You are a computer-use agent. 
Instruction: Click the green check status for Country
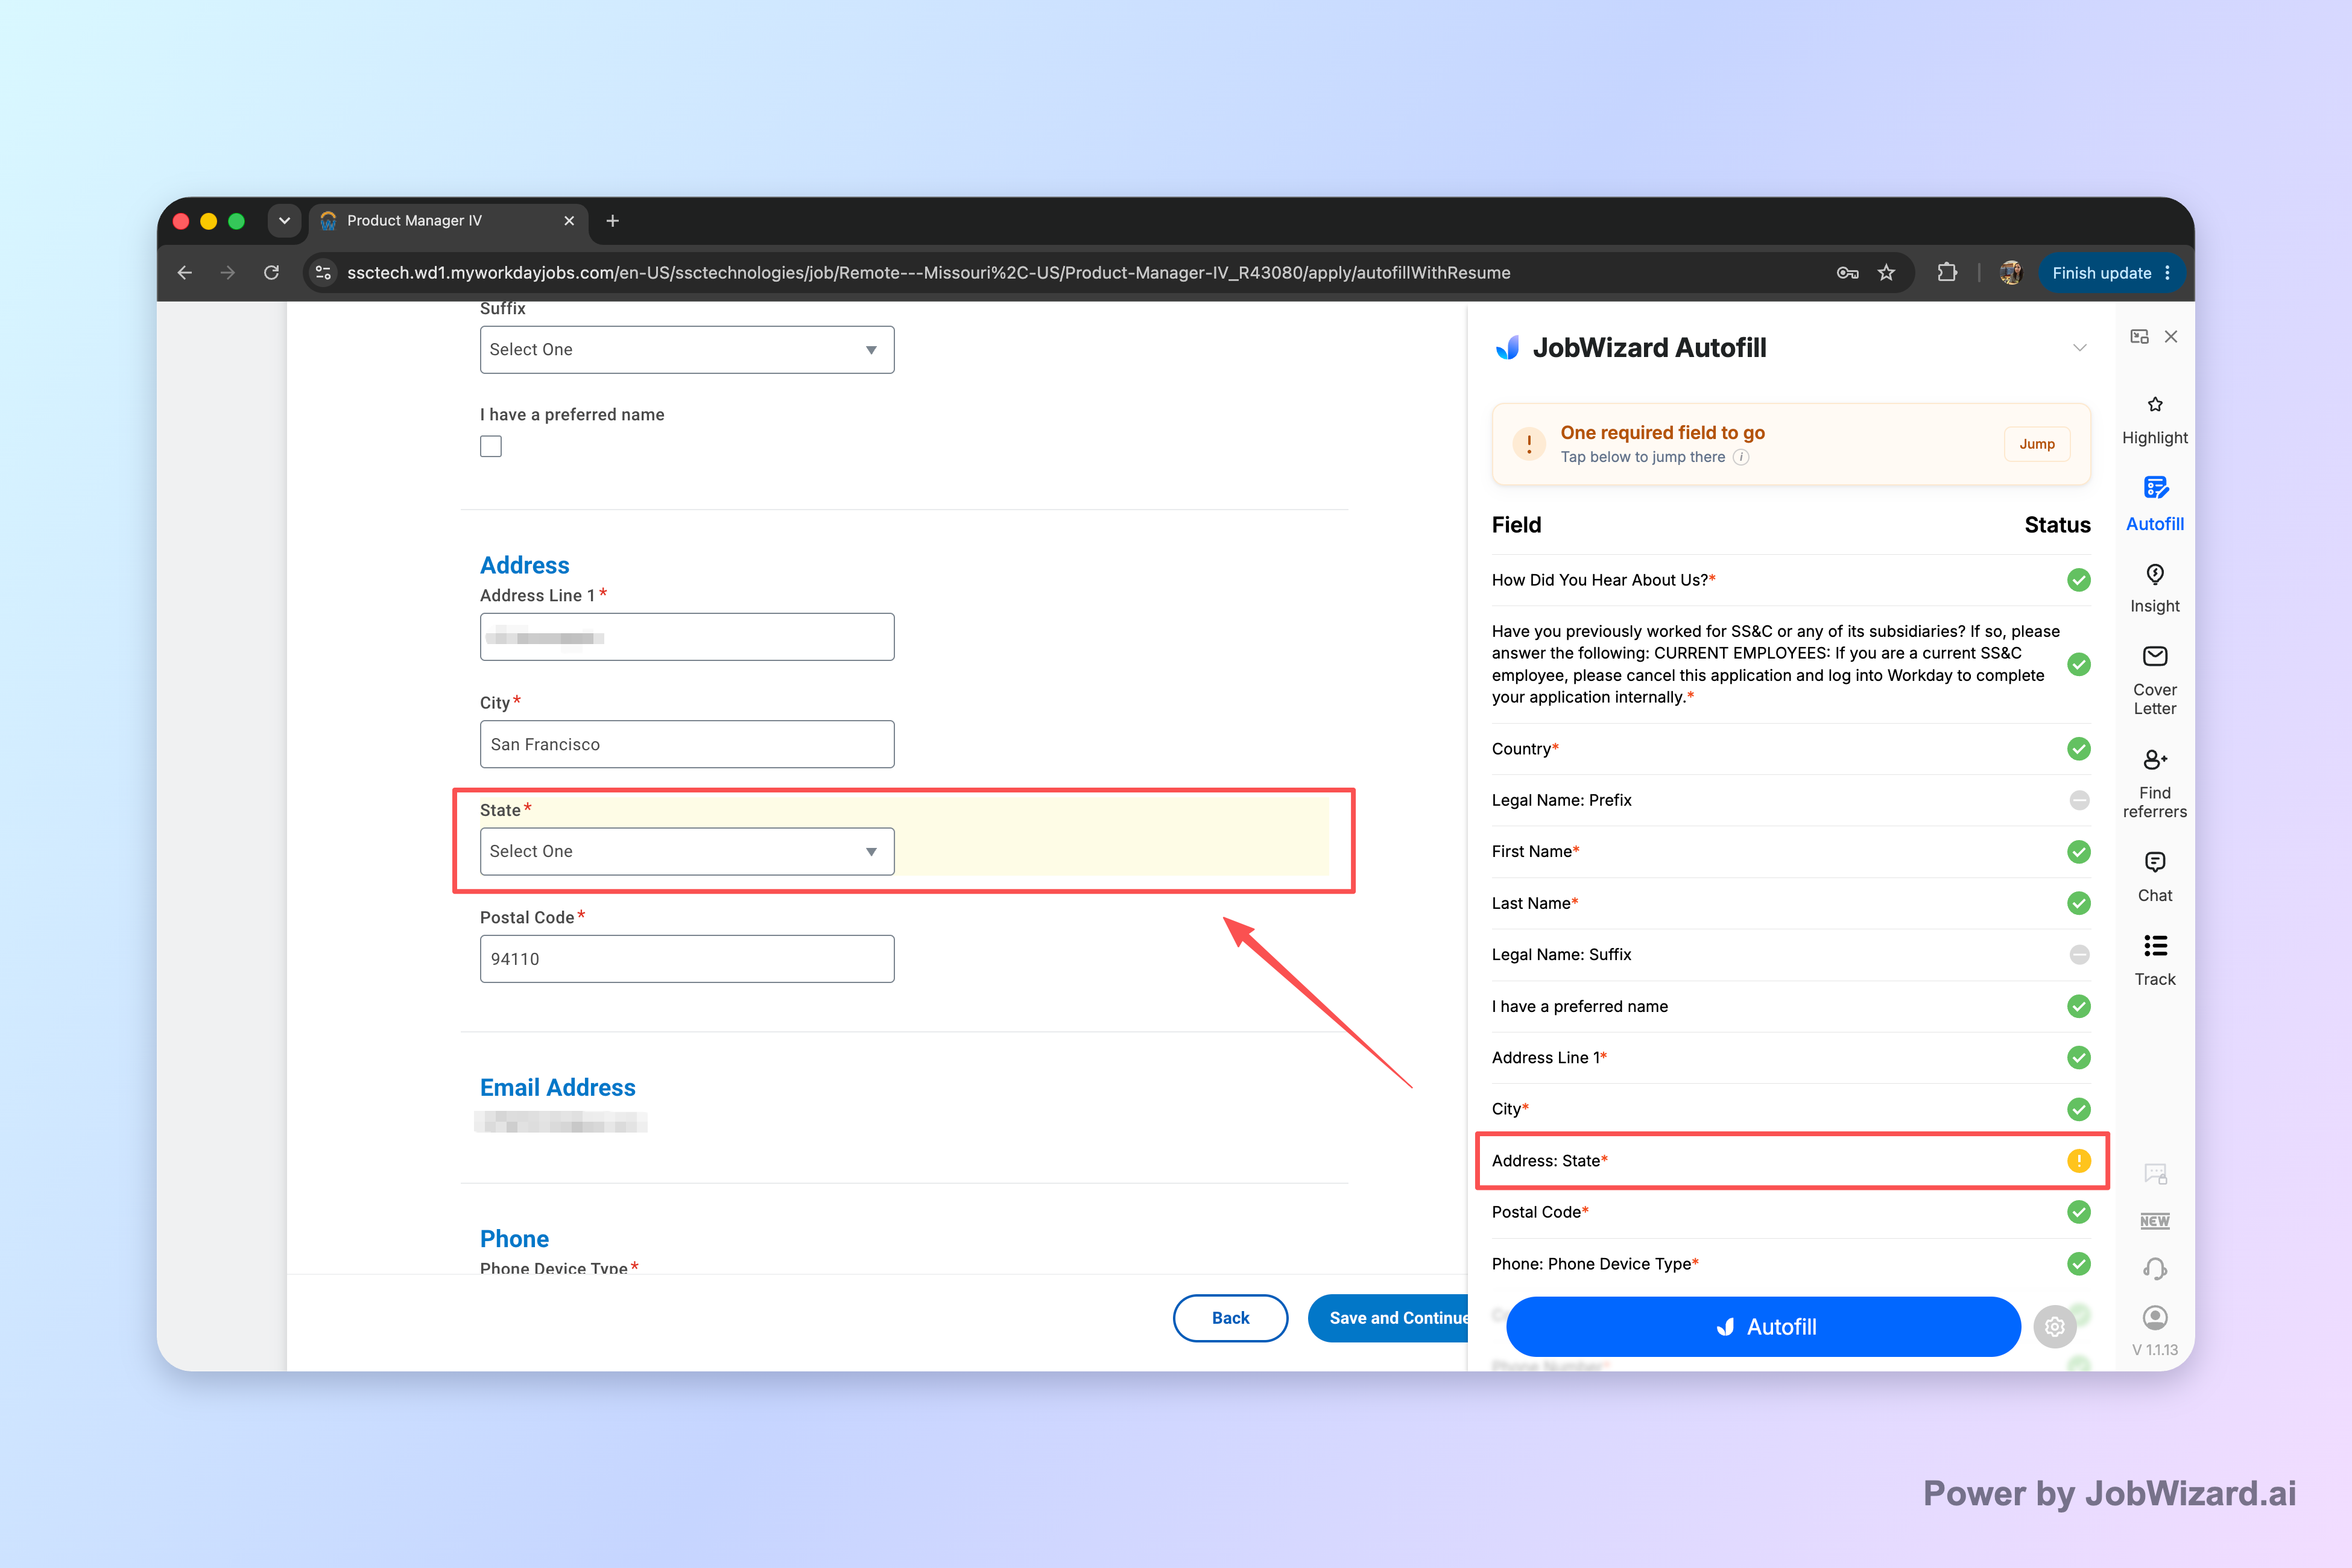[2079, 749]
